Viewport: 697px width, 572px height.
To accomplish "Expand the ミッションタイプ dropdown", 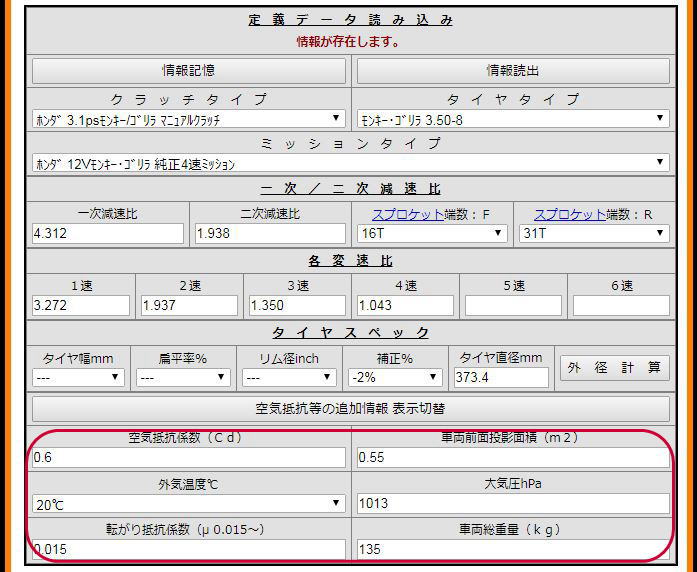I will 351,163.
